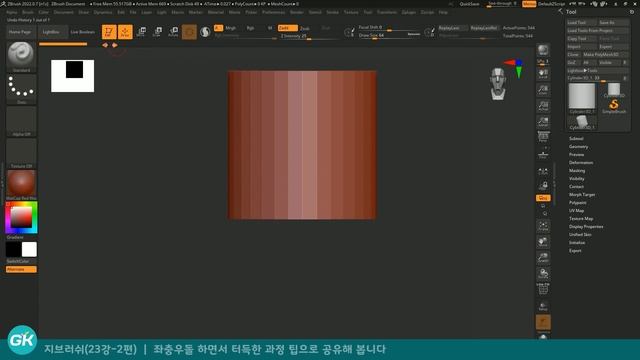Click the Sculptris Pro icon
Viewport: 640px width, 360px height.
tap(205, 31)
